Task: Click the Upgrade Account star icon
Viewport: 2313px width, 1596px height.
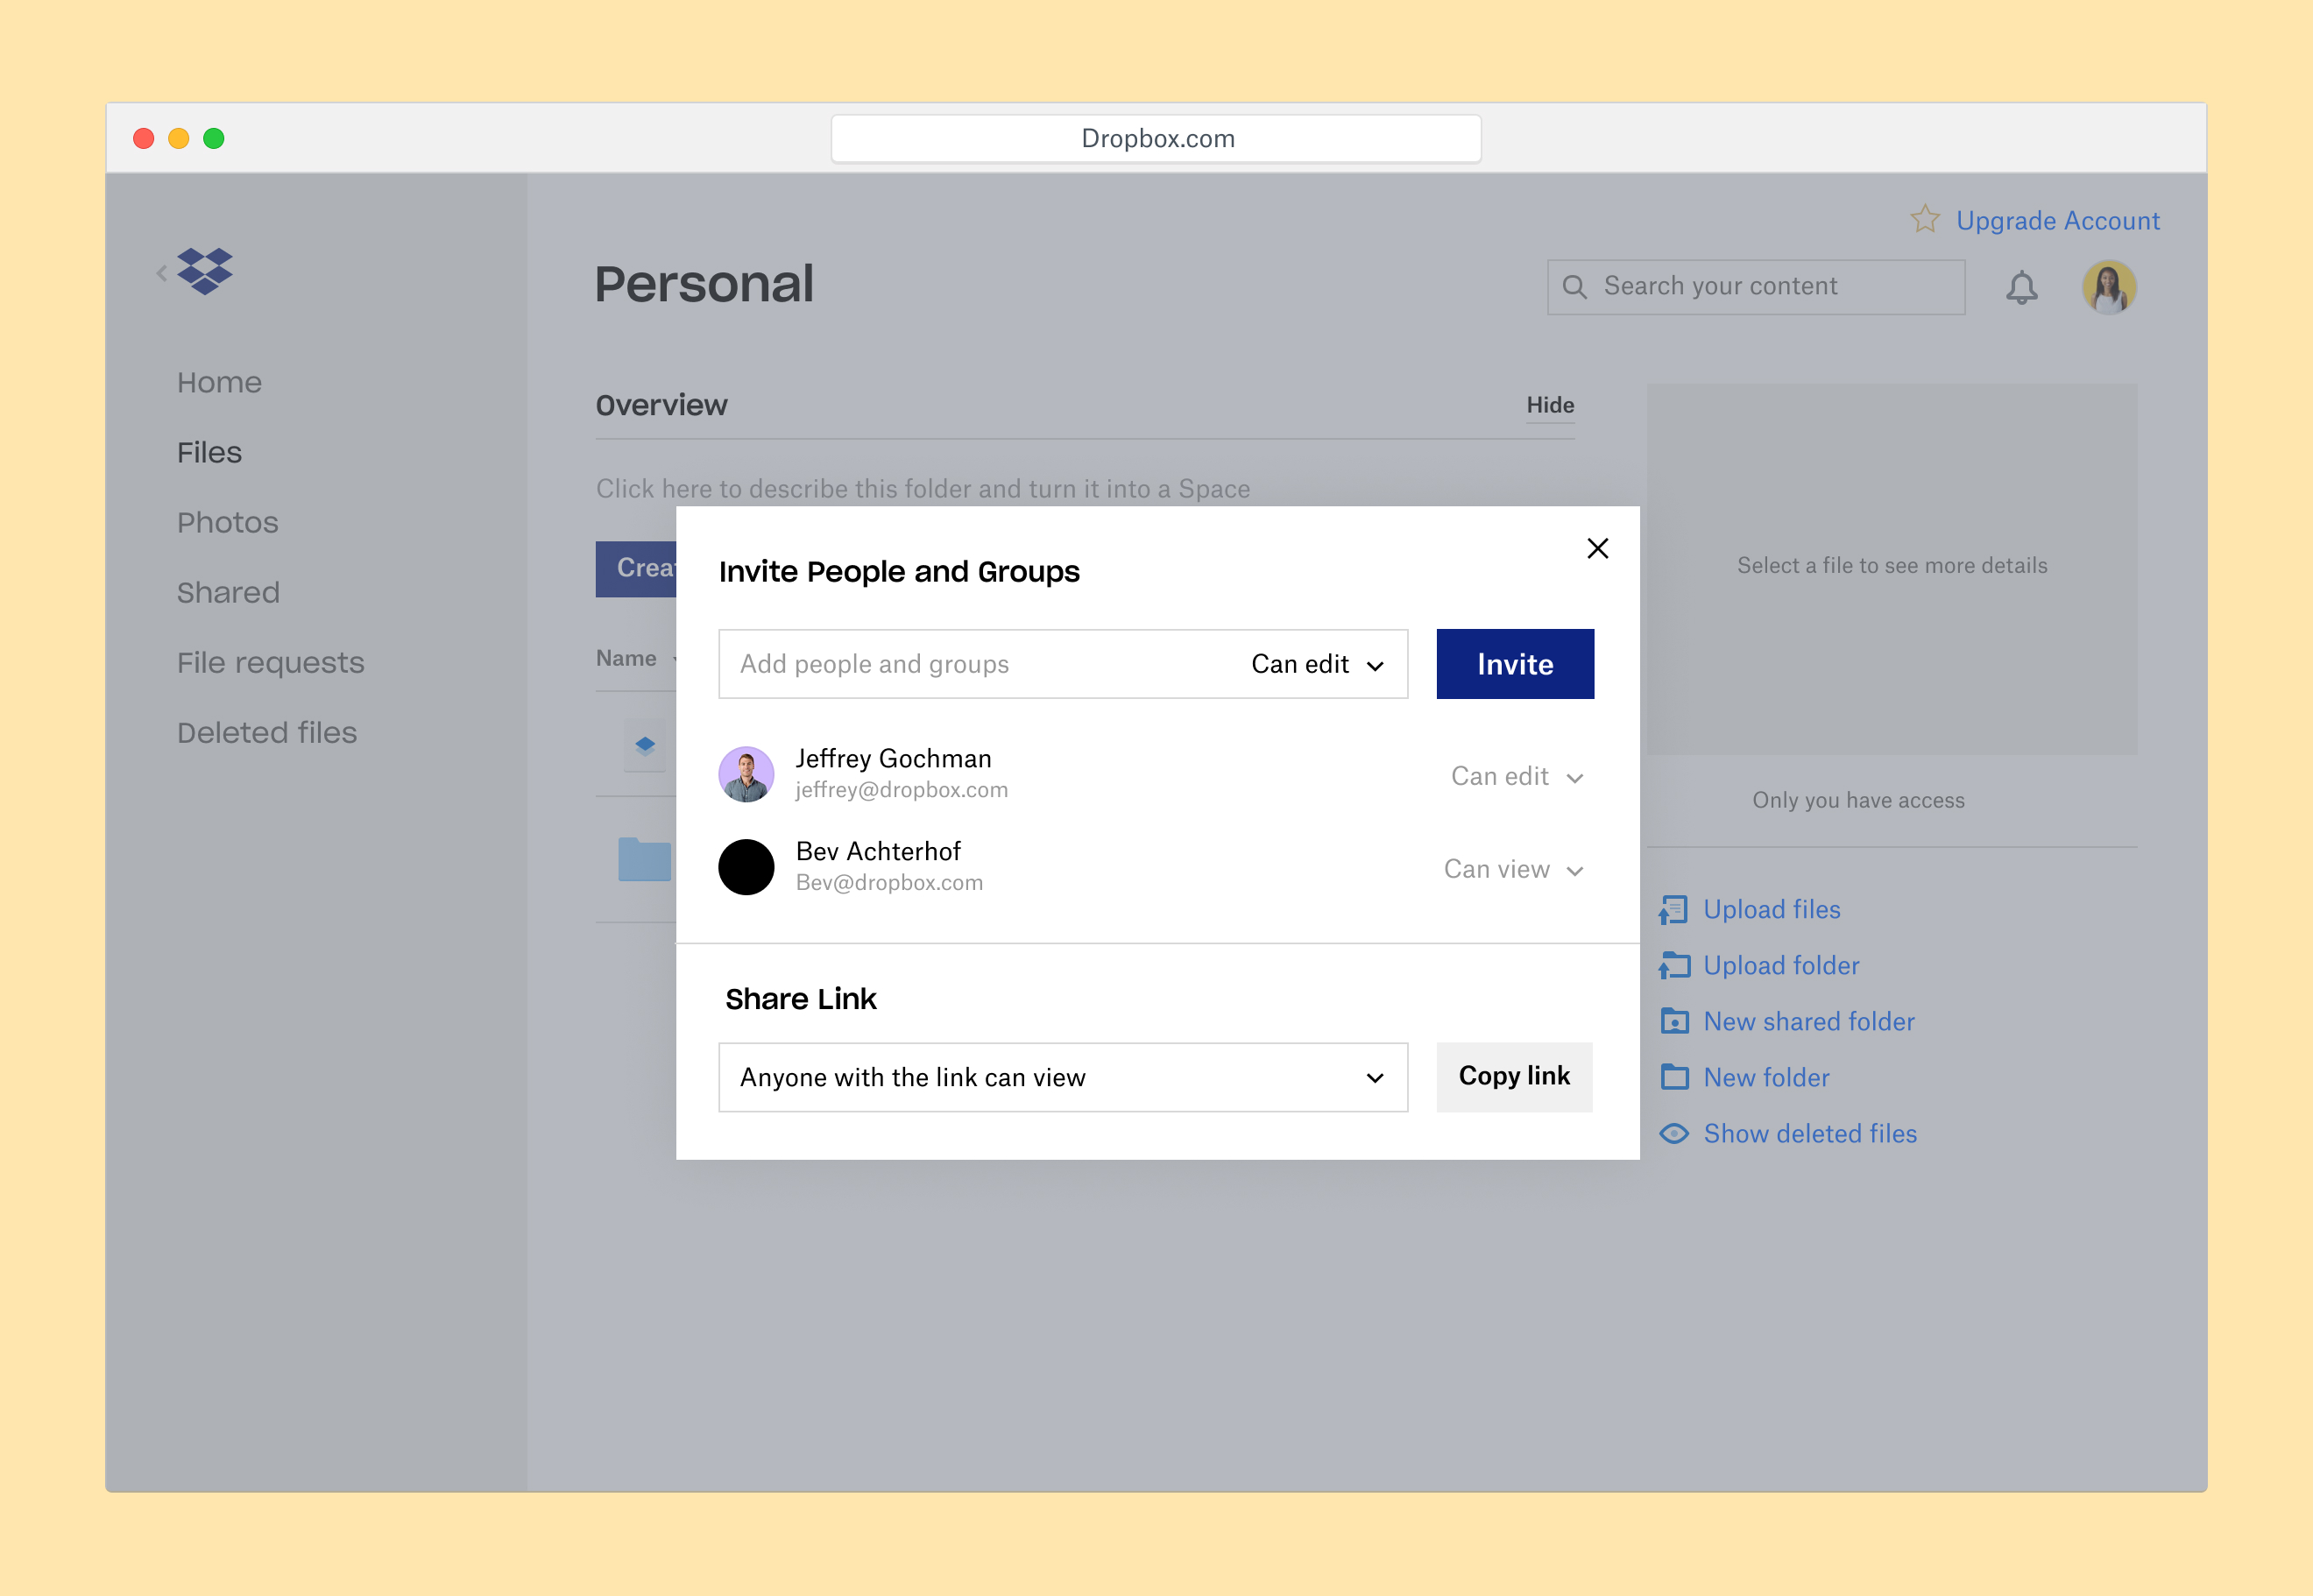Action: pos(1924,219)
